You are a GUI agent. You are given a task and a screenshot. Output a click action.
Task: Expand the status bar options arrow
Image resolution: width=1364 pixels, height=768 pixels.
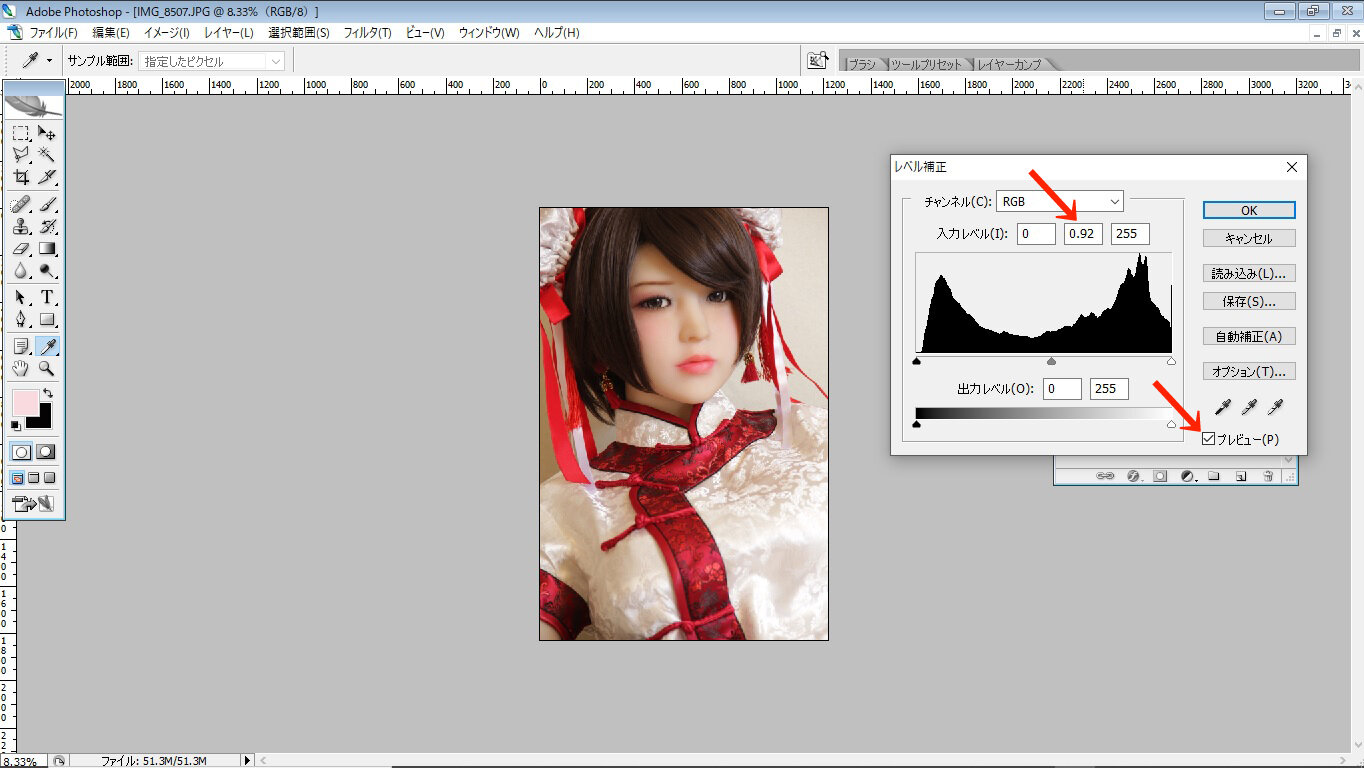[246, 760]
